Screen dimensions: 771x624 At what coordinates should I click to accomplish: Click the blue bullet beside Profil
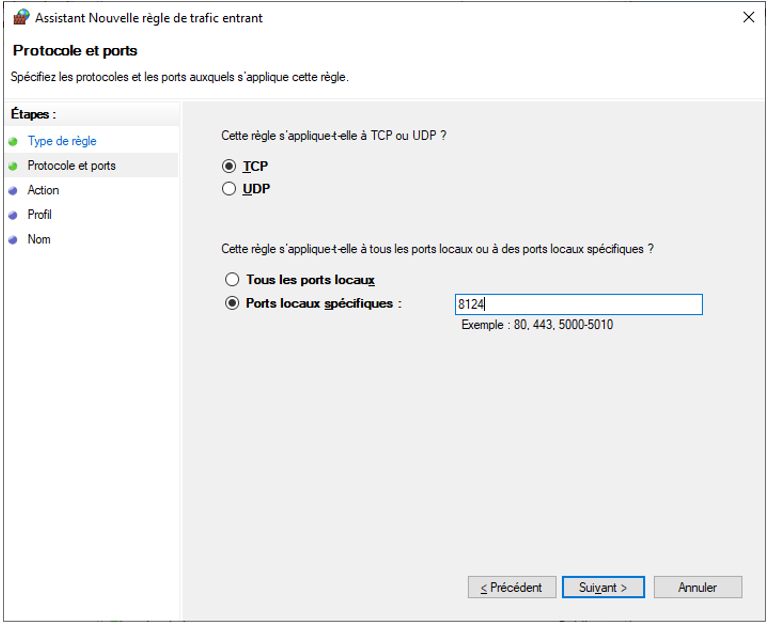(13, 215)
